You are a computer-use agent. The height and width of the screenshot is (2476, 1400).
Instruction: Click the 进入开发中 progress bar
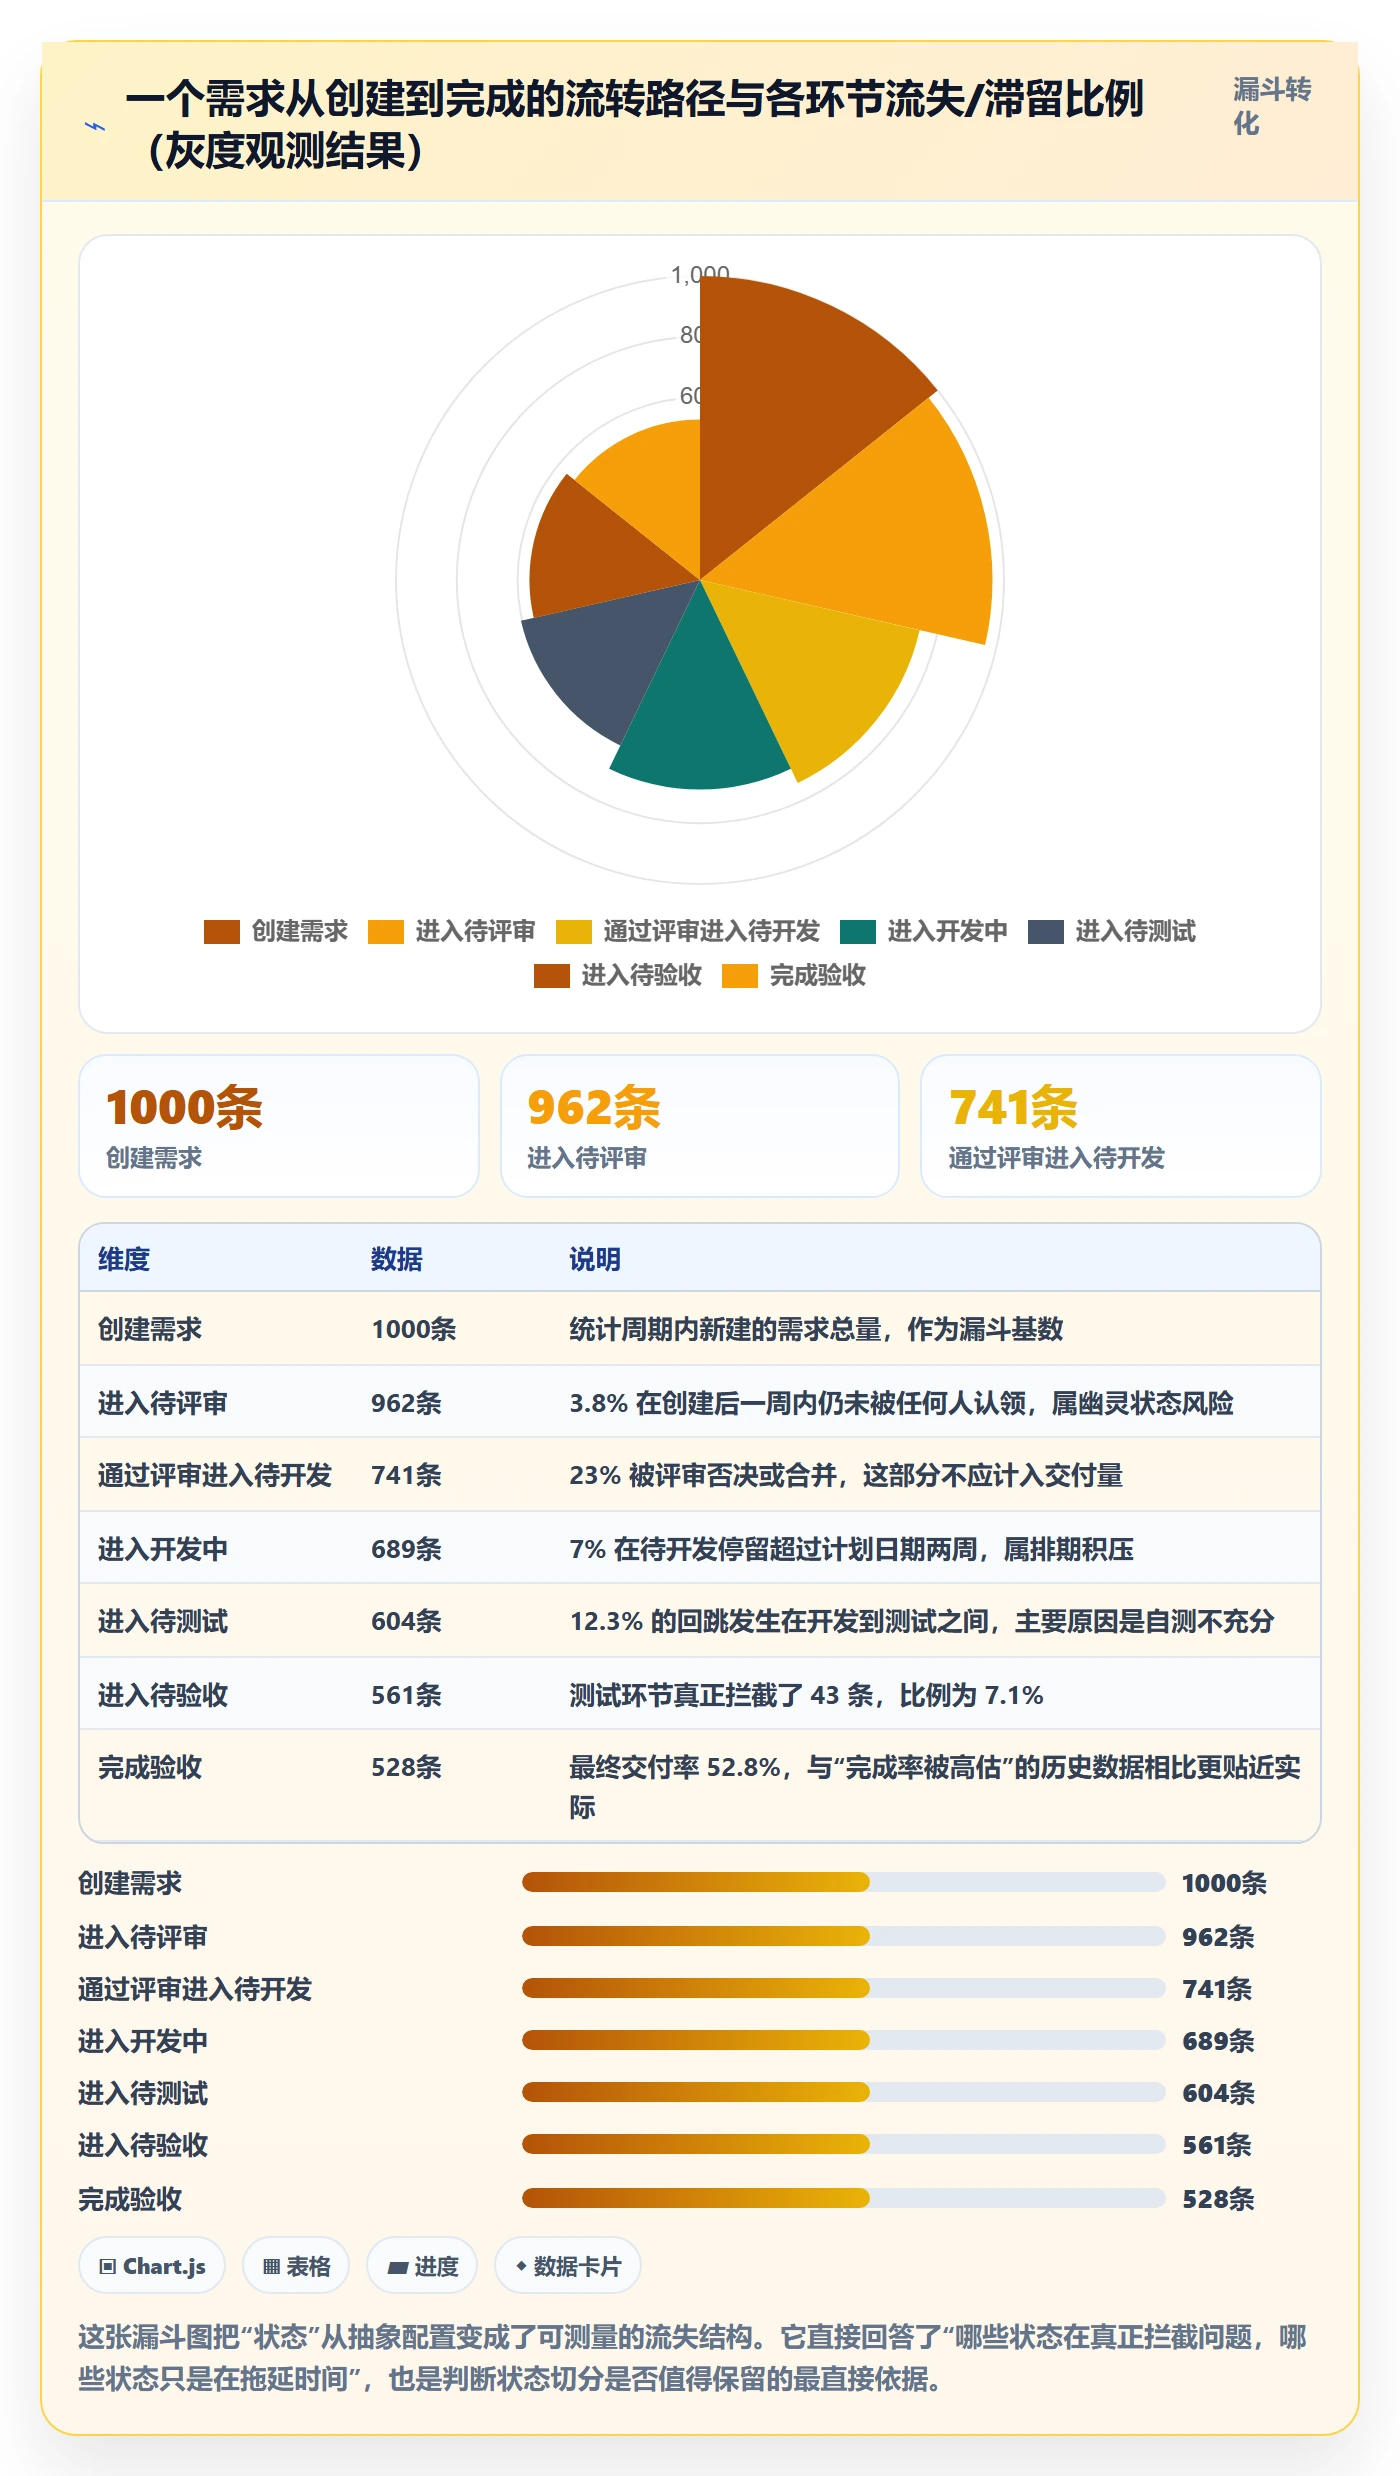[843, 2040]
